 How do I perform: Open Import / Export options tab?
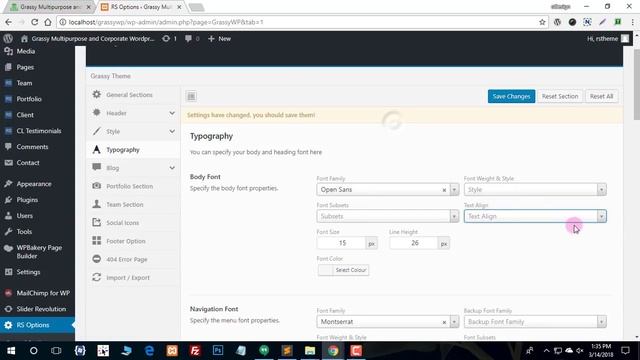tap(133, 278)
